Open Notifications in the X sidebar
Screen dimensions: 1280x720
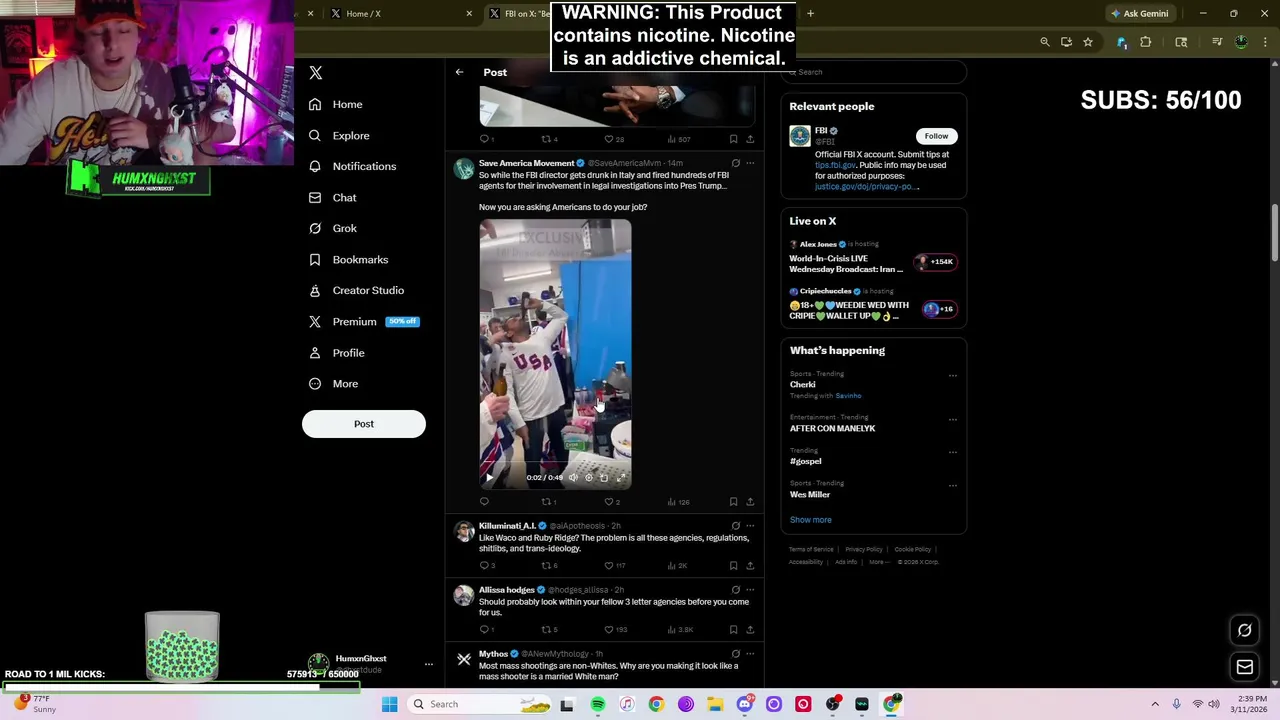[x=353, y=166]
